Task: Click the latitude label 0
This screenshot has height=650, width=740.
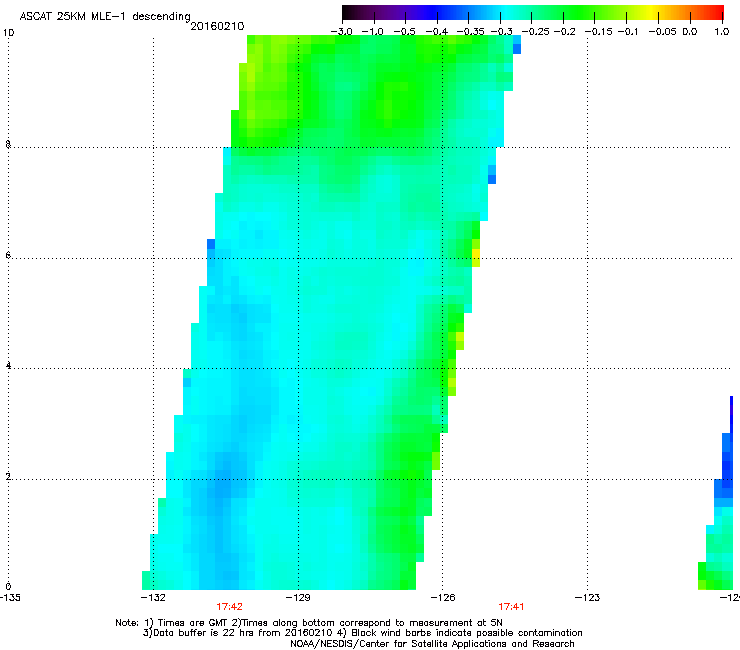Action: pyautogui.click(x=8, y=587)
